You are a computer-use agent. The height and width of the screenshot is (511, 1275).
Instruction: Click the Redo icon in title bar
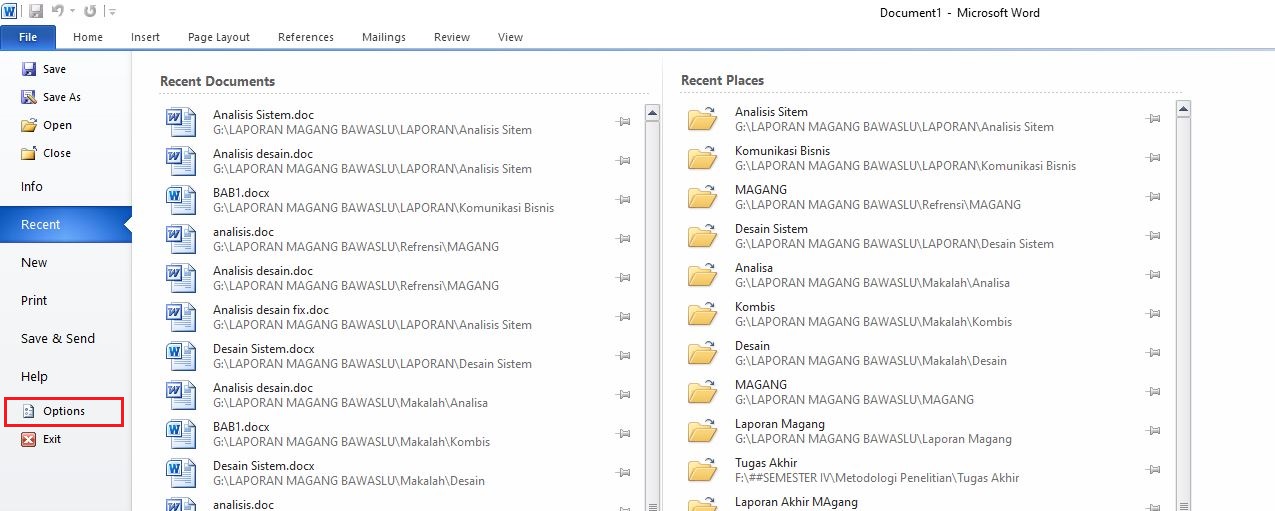coord(90,11)
